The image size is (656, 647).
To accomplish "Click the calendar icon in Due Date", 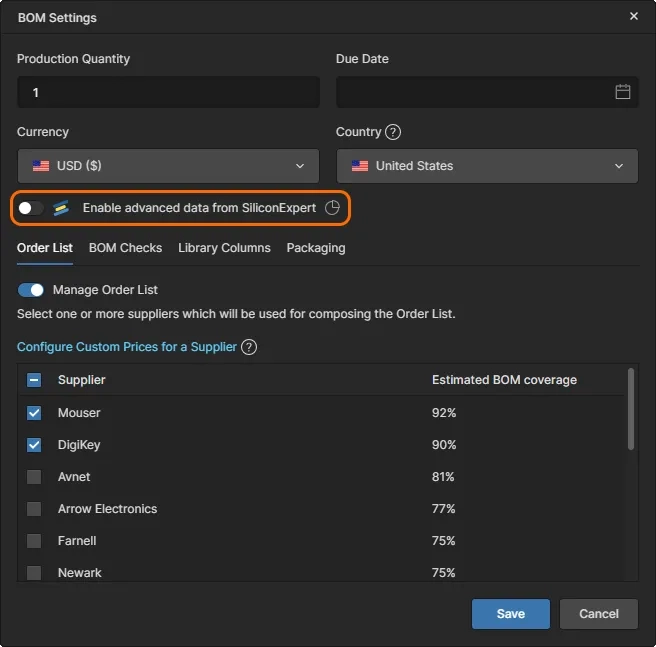I will click(x=623, y=92).
